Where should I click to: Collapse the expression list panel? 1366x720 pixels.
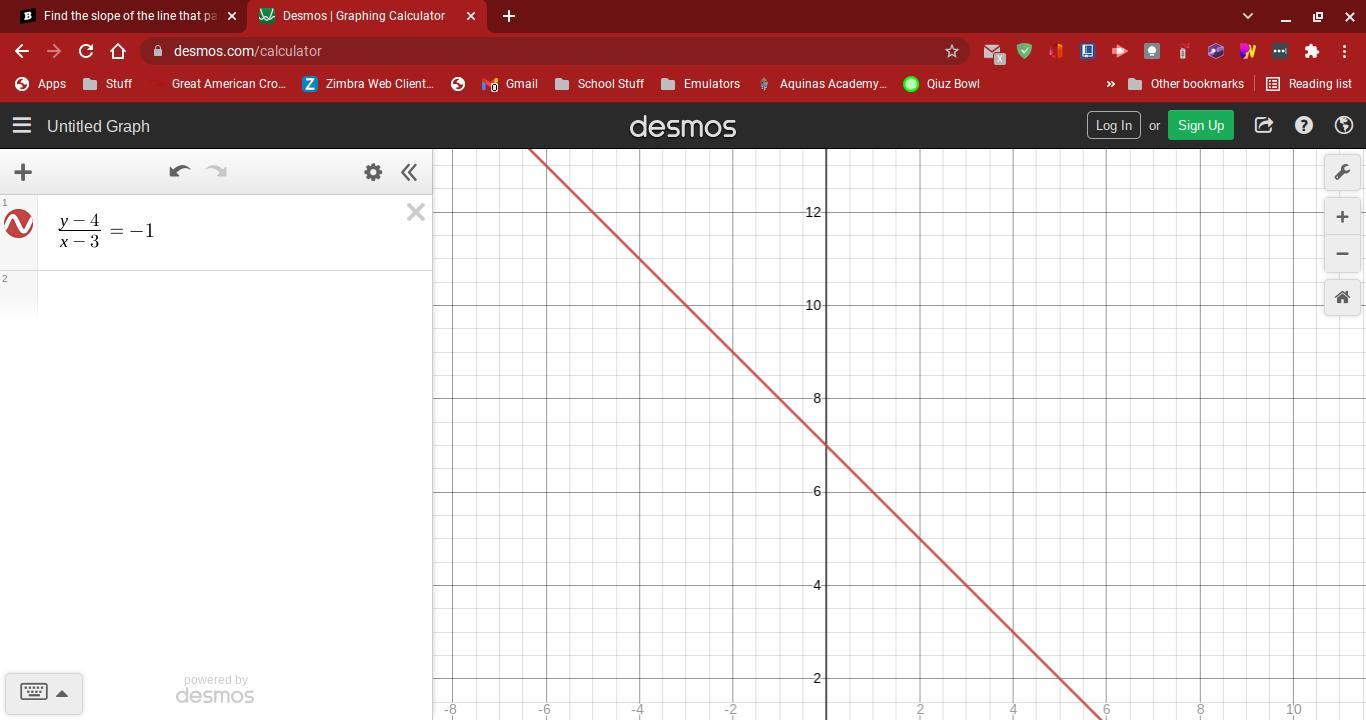pos(409,172)
